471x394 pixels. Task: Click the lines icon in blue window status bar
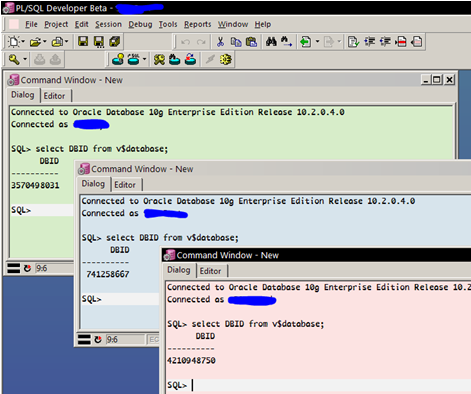pos(84,340)
